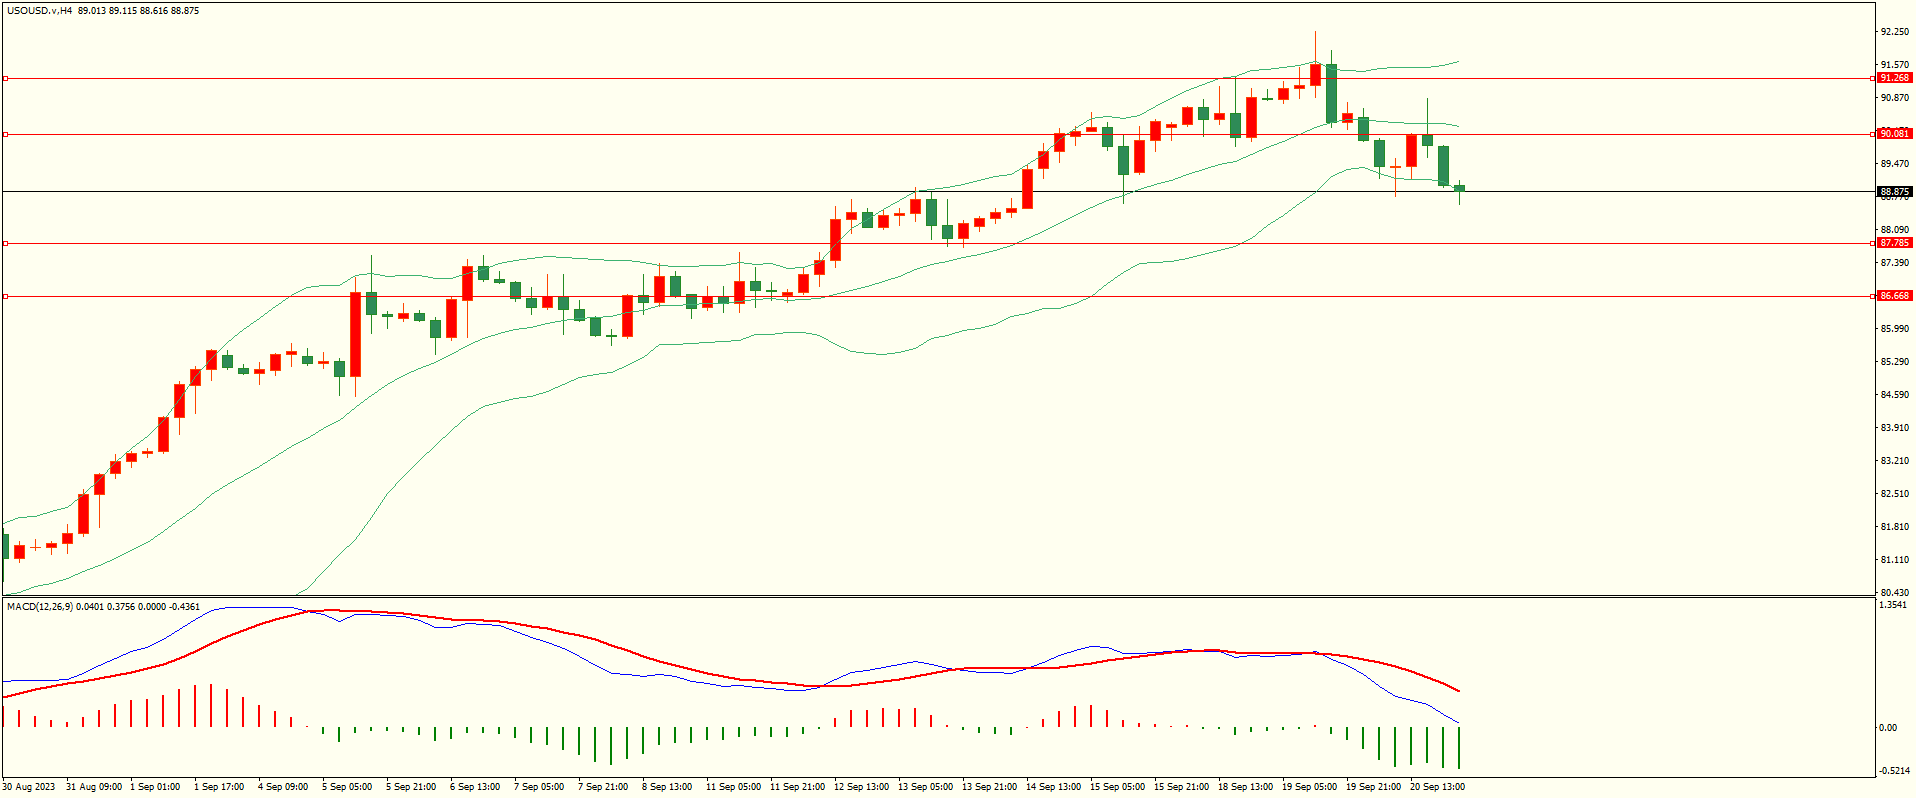
Task: Click the 1.3541 MACD scale value
Action: (1894, 605)
